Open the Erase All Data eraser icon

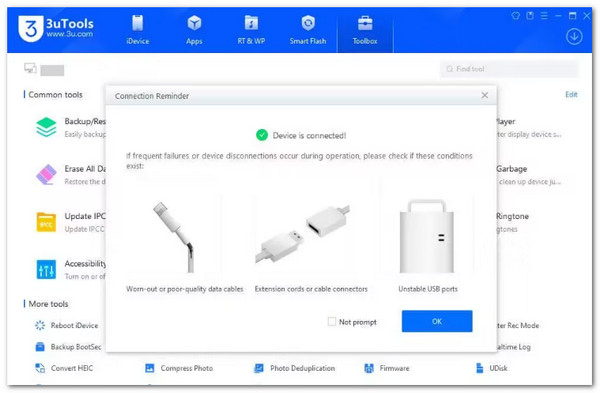pyautogui.click(x=46, y=174)
